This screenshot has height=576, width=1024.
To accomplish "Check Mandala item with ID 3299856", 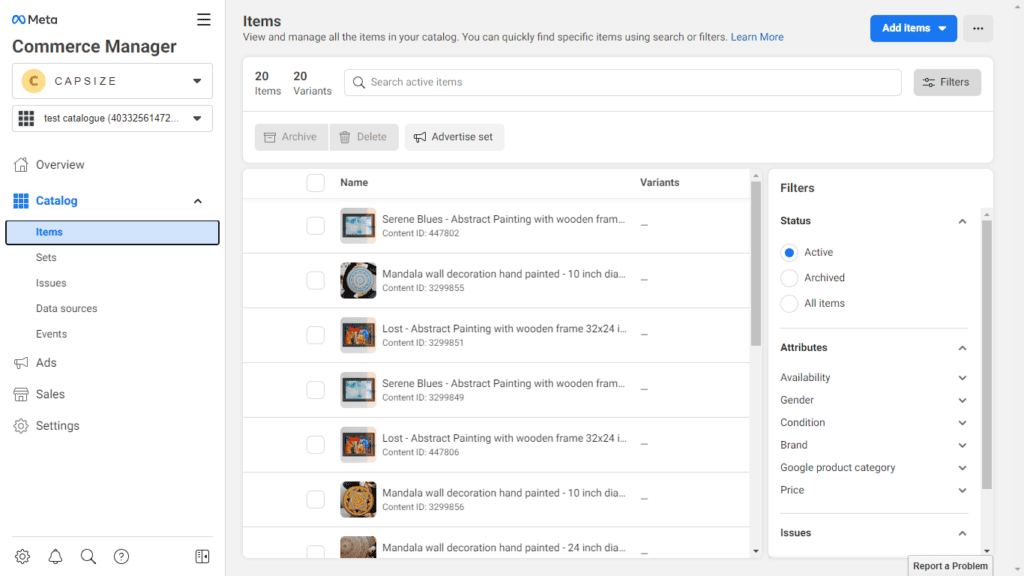I will pos(315,500).
